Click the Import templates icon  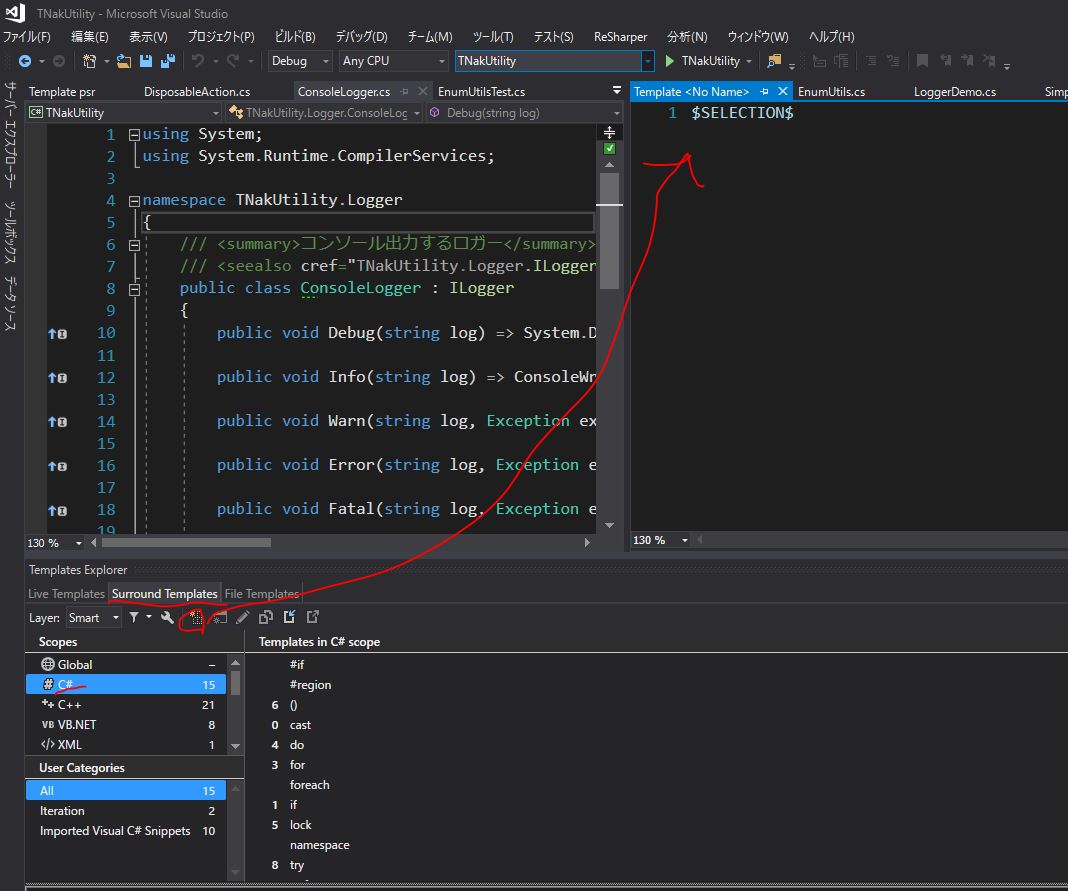289,618
